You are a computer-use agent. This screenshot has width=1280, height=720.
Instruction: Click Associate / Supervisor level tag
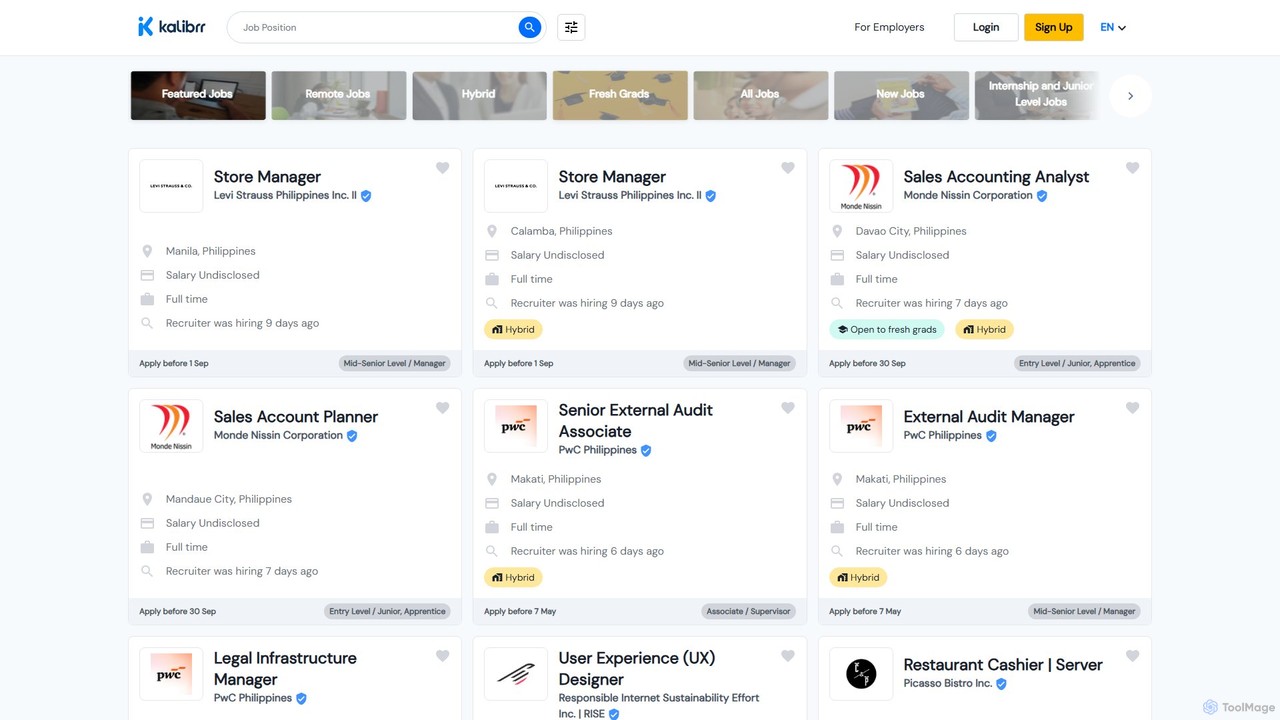749,611
